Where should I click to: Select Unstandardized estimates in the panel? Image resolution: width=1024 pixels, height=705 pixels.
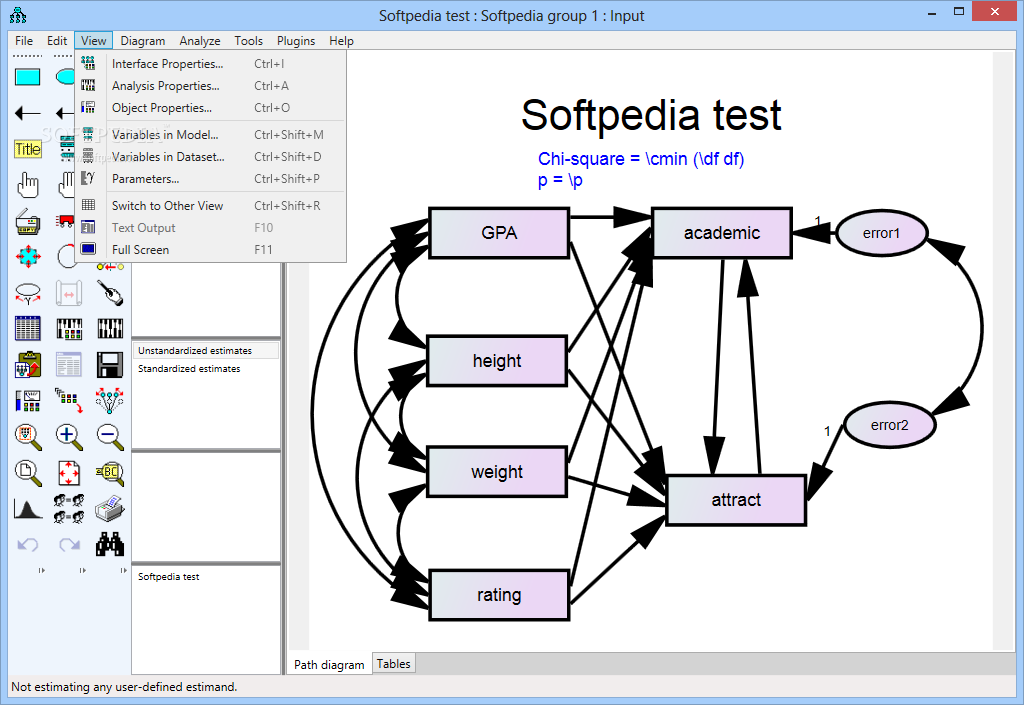coord(206,351)
